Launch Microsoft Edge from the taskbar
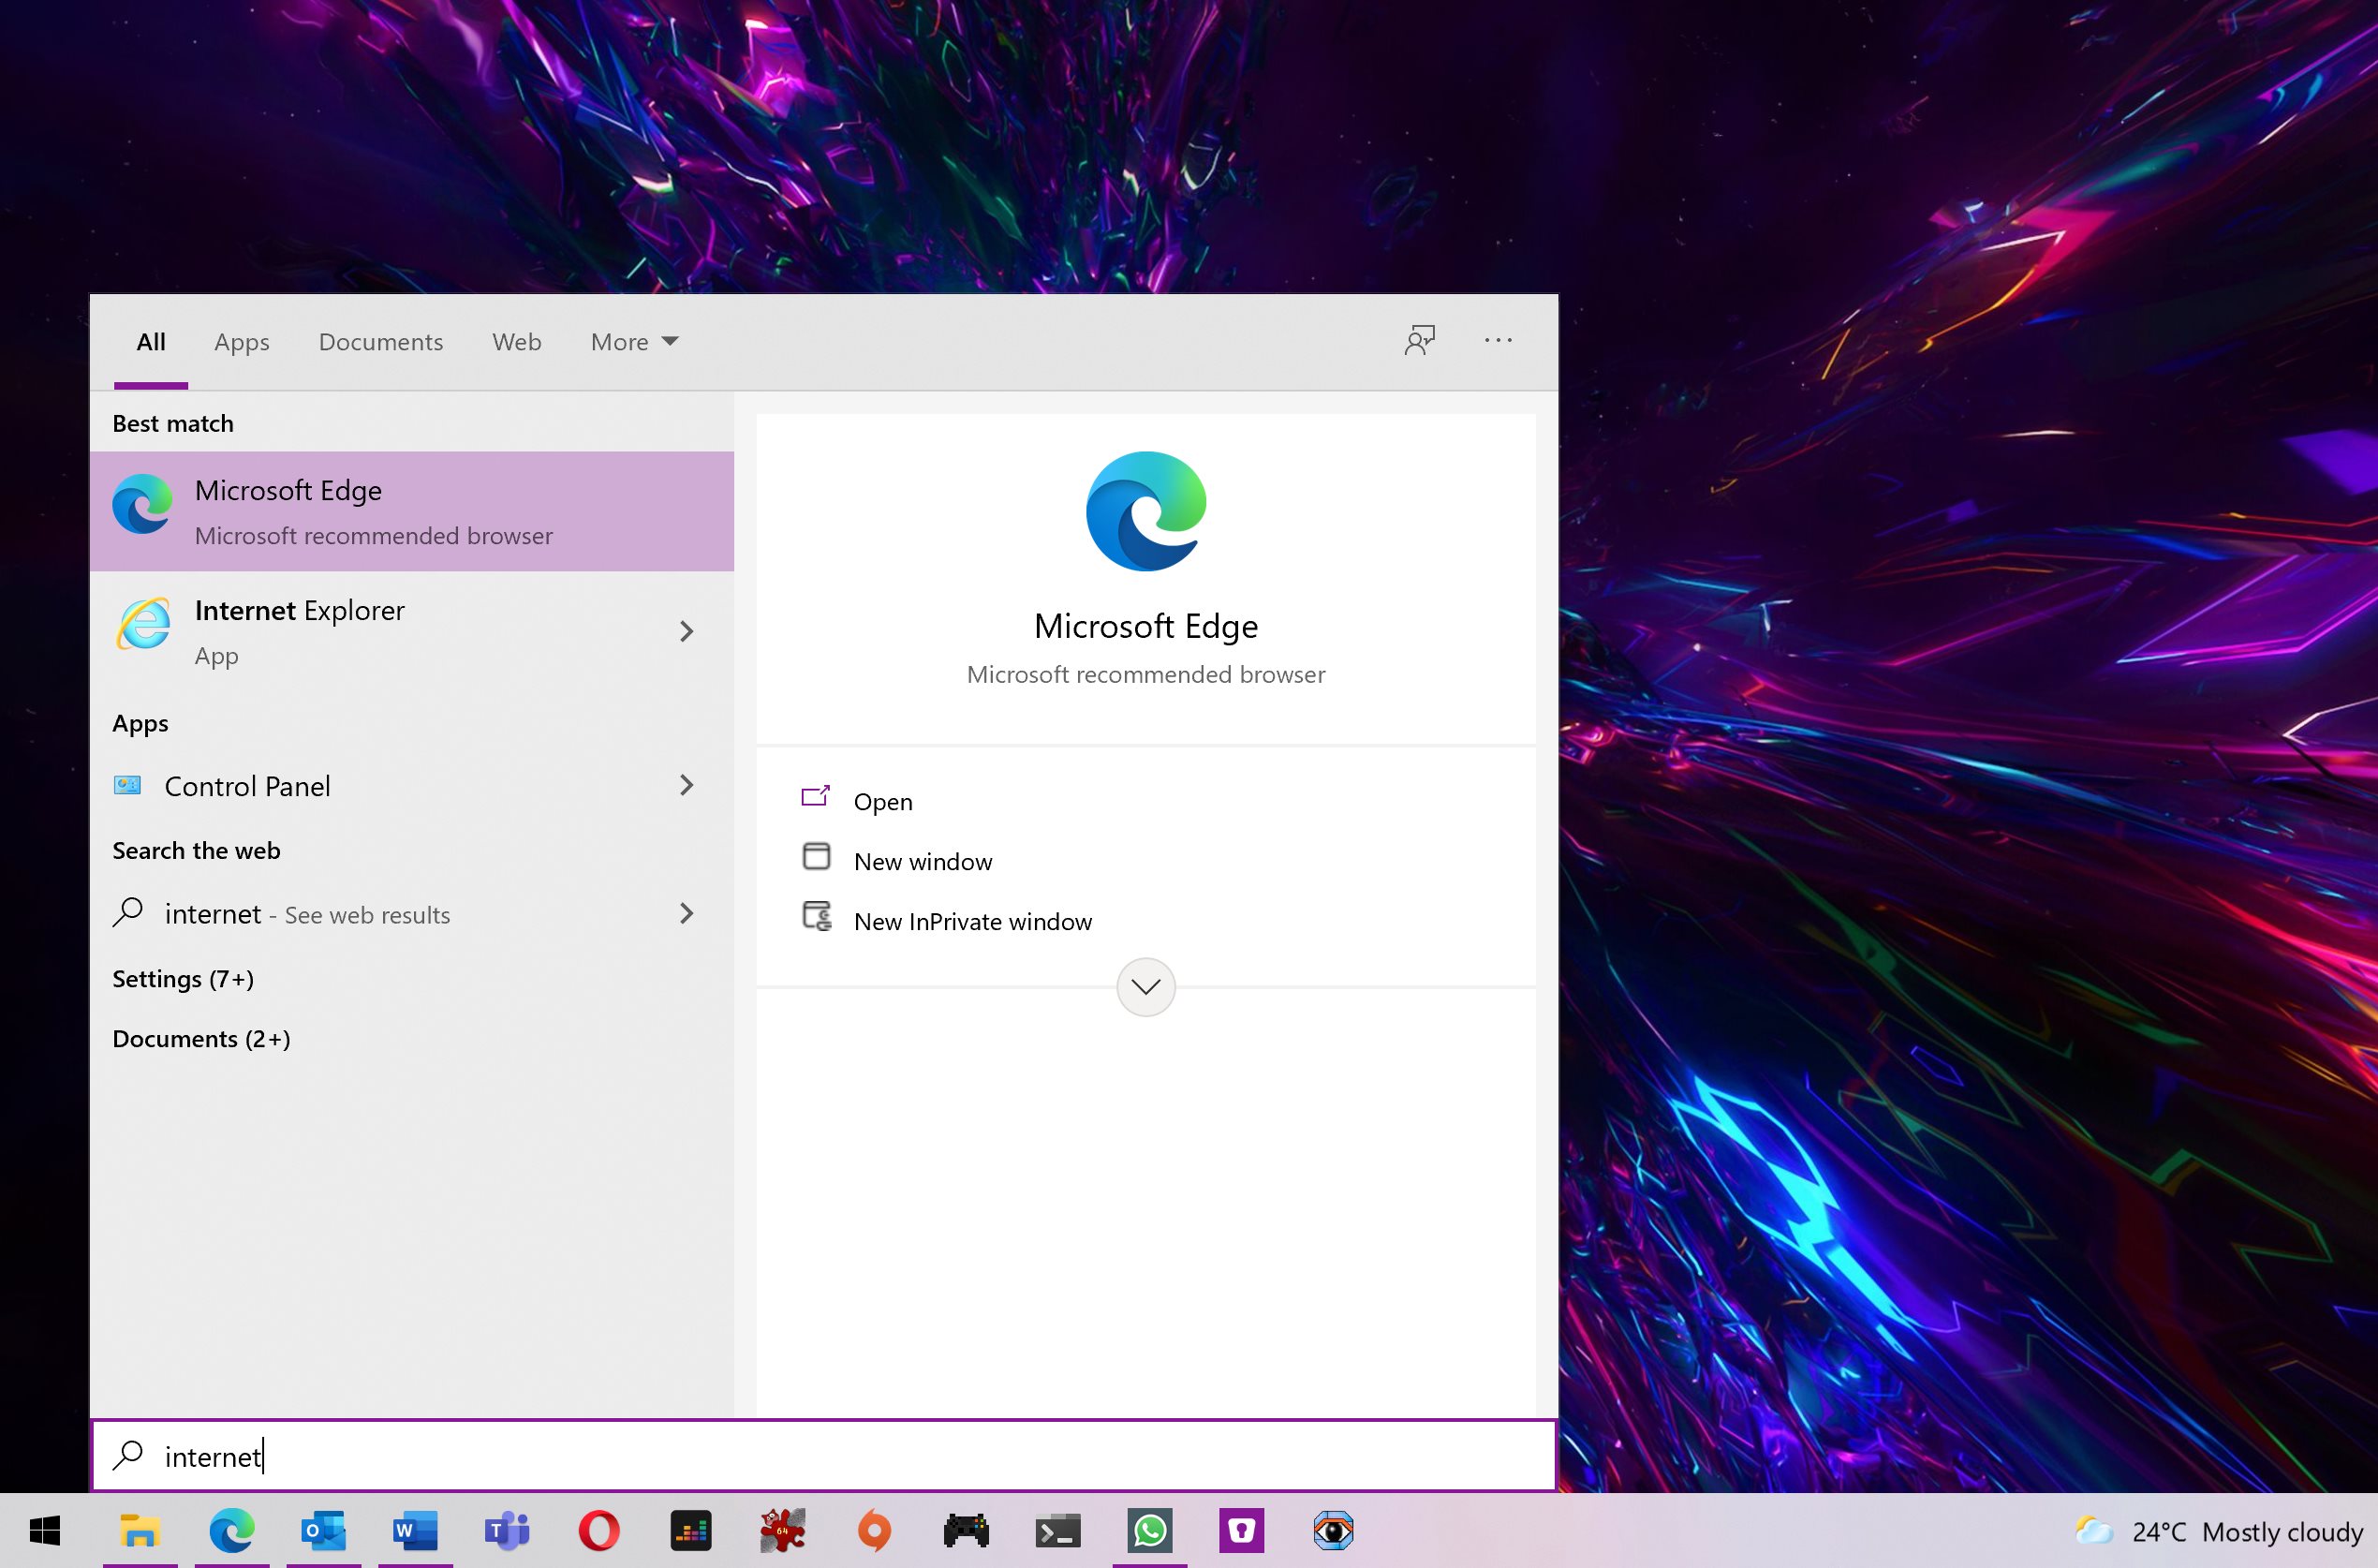The image size is (2378, 1568). [232, 1530]
